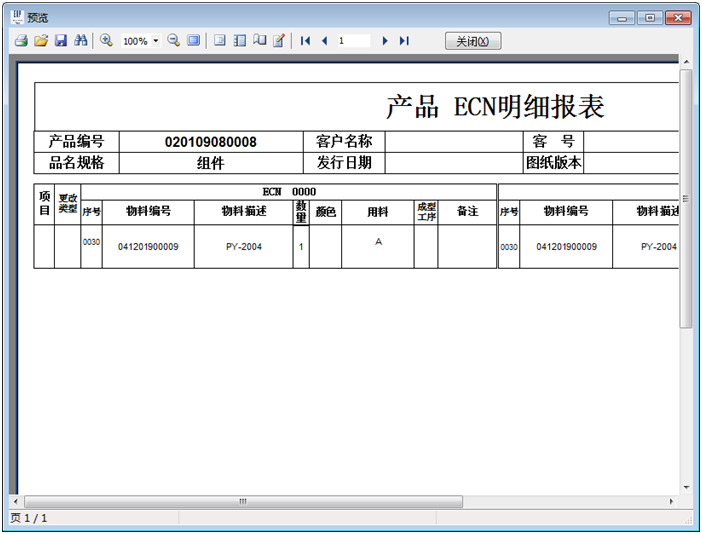Click the 用料 value A cell

pos(378,246)
